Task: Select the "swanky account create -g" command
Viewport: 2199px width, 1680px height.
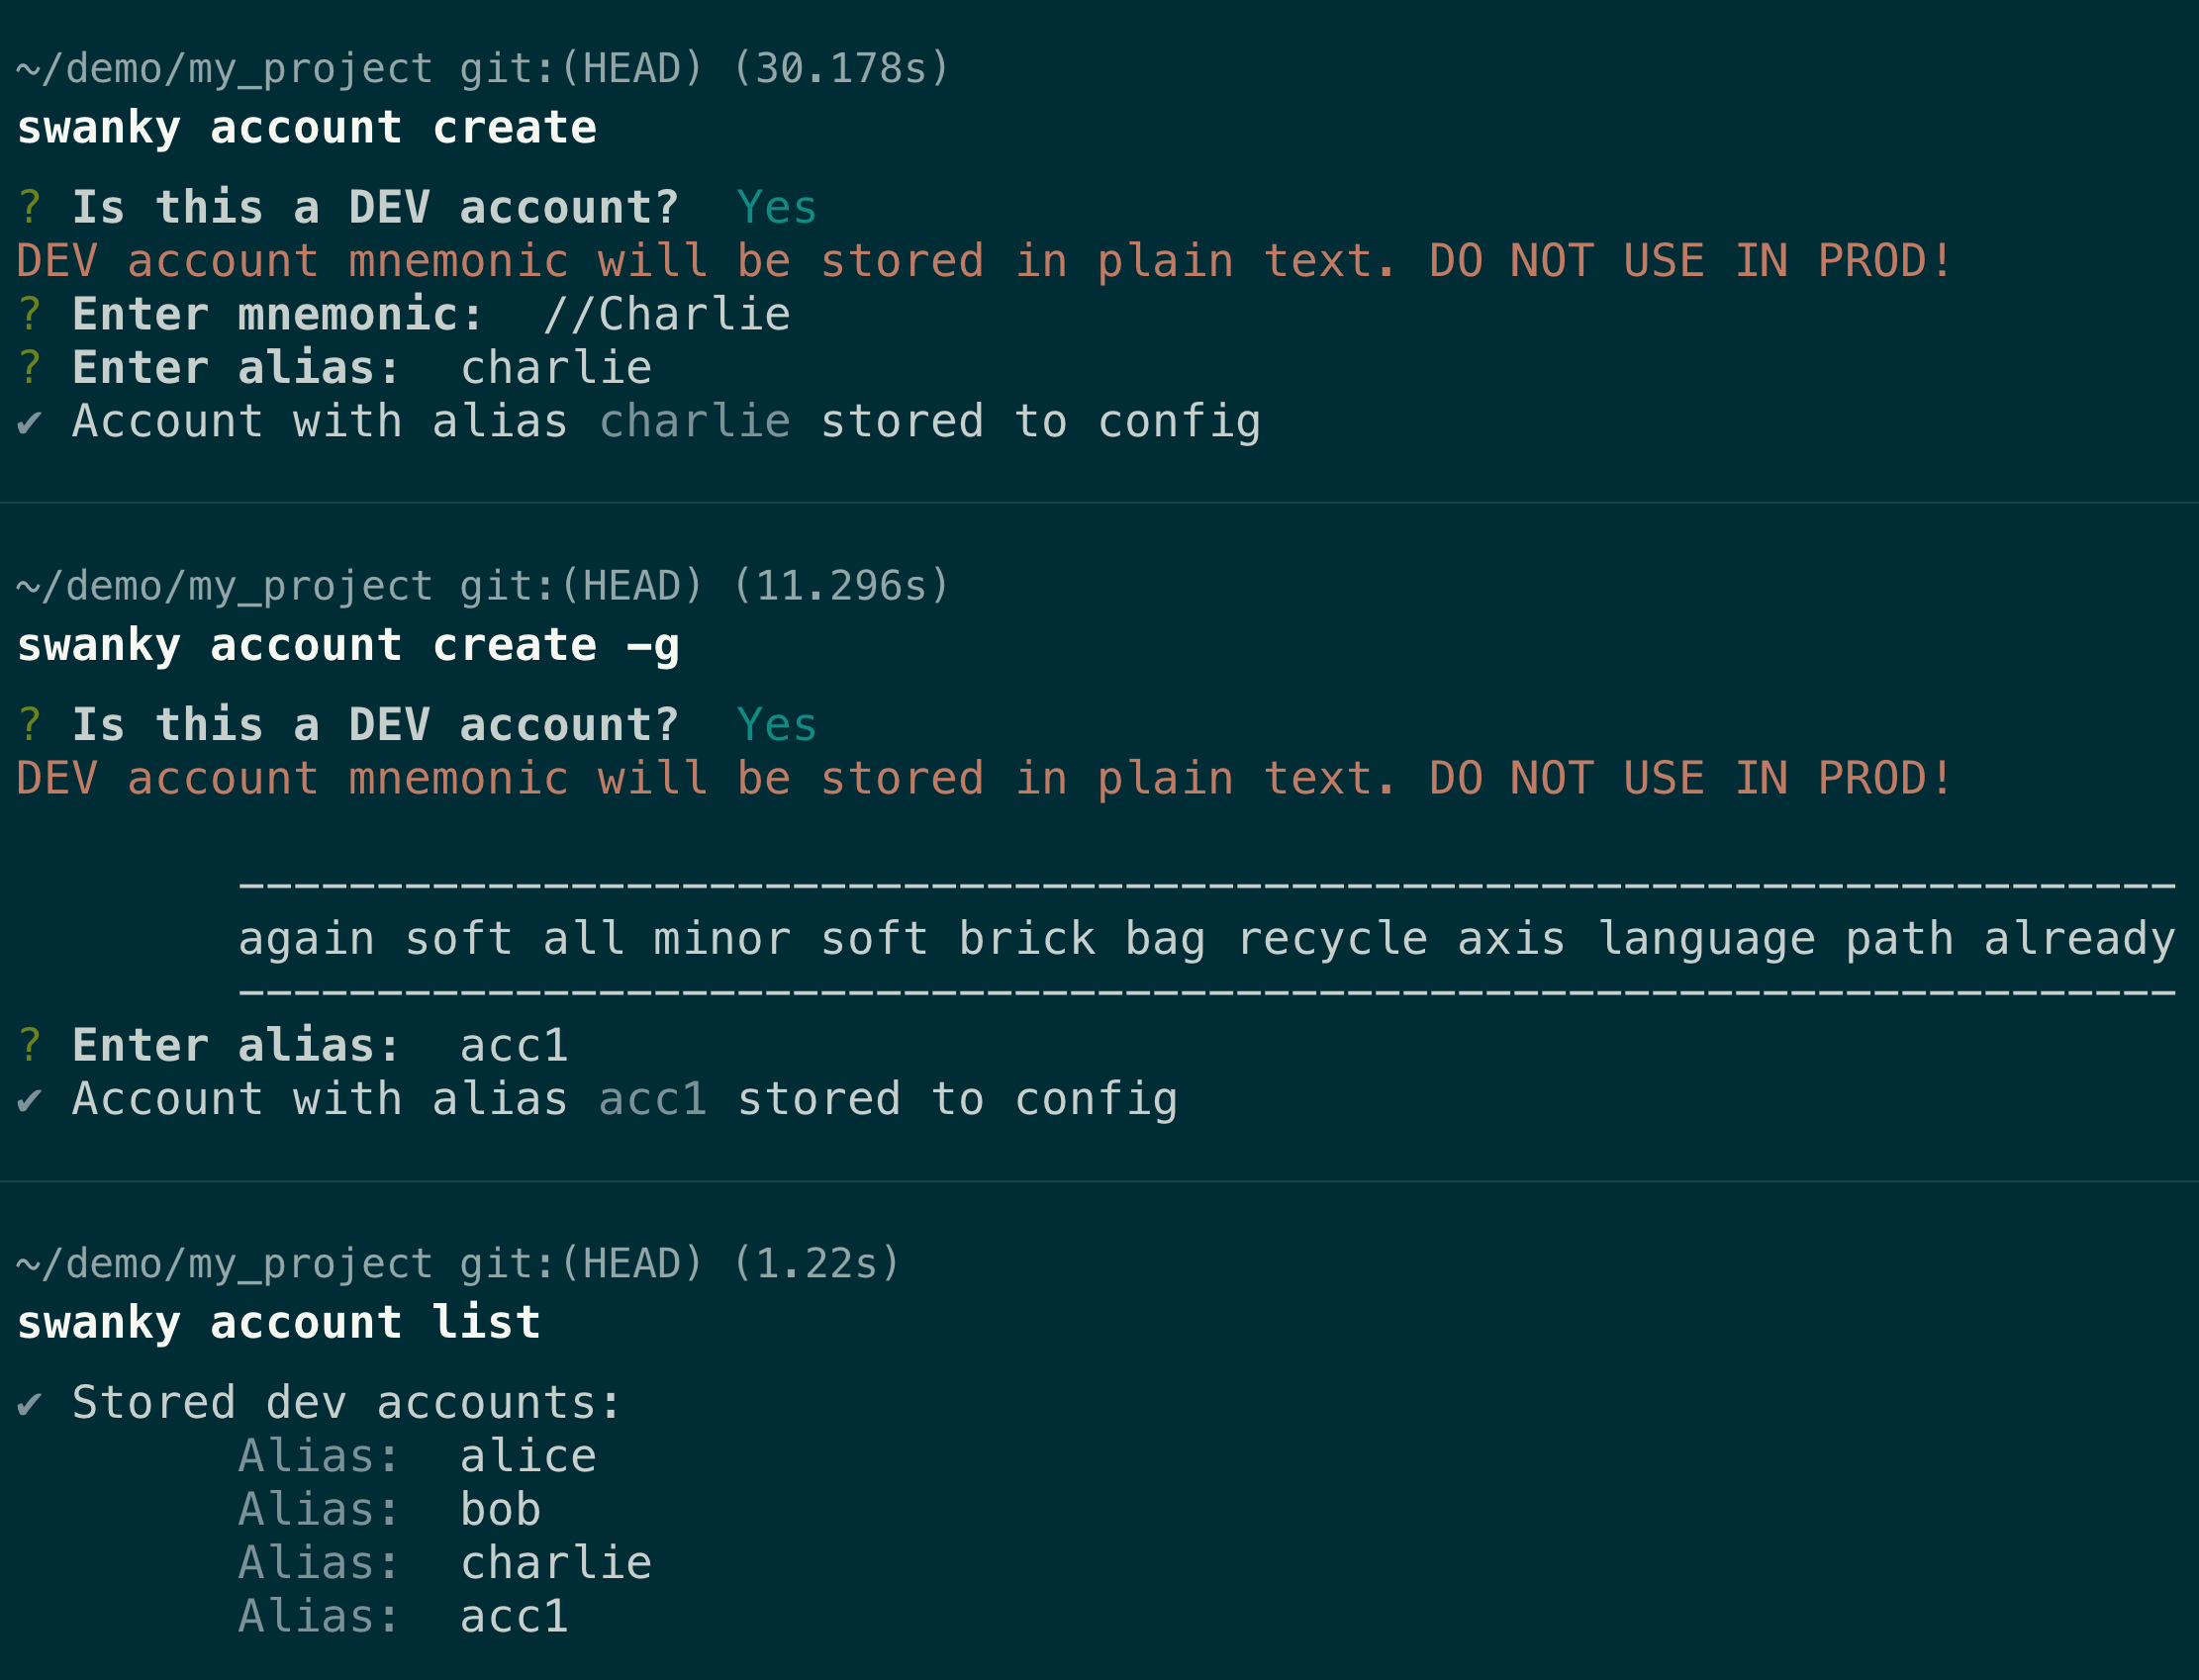Action: click(x=348, y=646)
